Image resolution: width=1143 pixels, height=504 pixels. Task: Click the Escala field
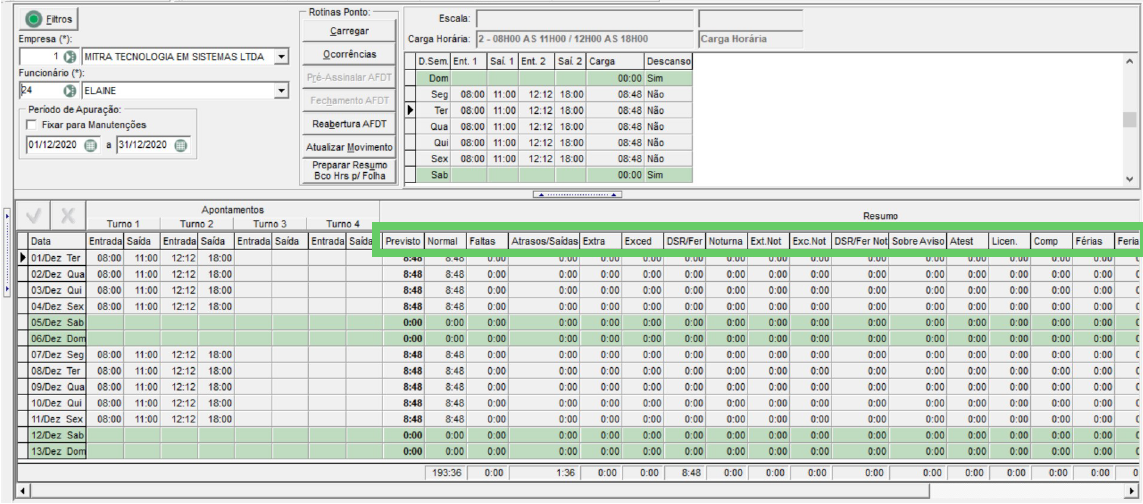click(585, 18)
